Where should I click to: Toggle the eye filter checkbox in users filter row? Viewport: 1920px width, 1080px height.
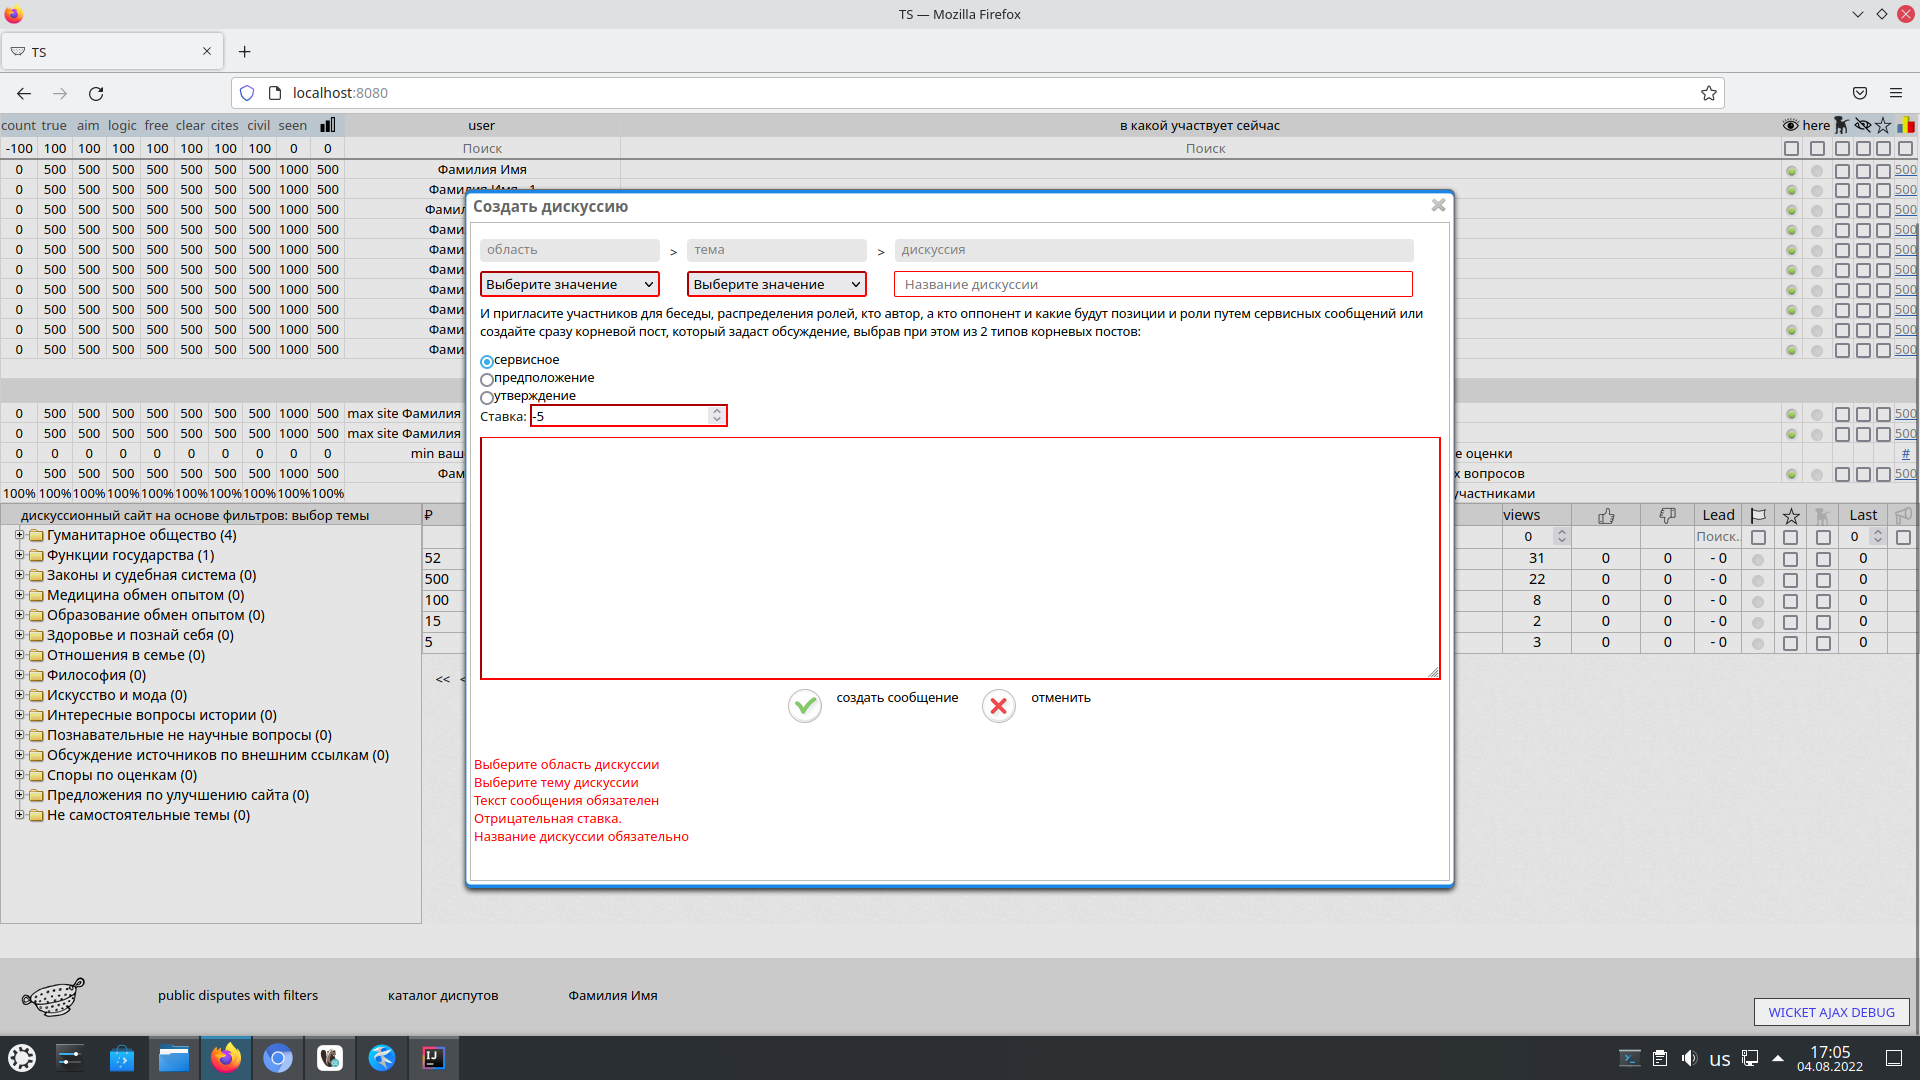coord(1791,148)
